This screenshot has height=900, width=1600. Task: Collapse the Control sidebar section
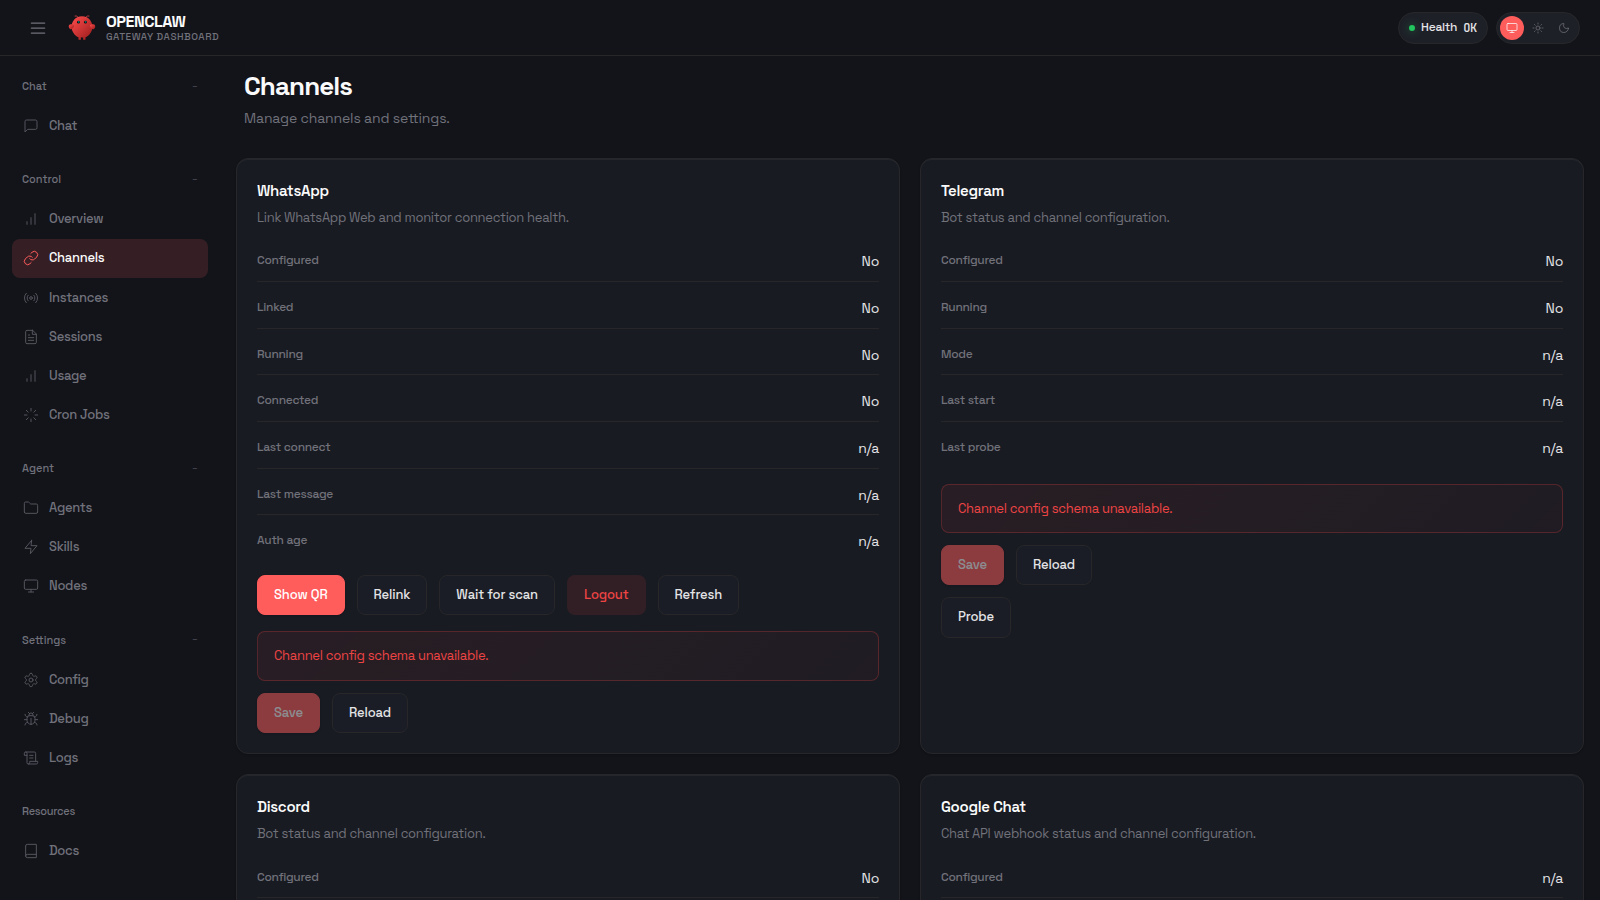coord(194,179)
